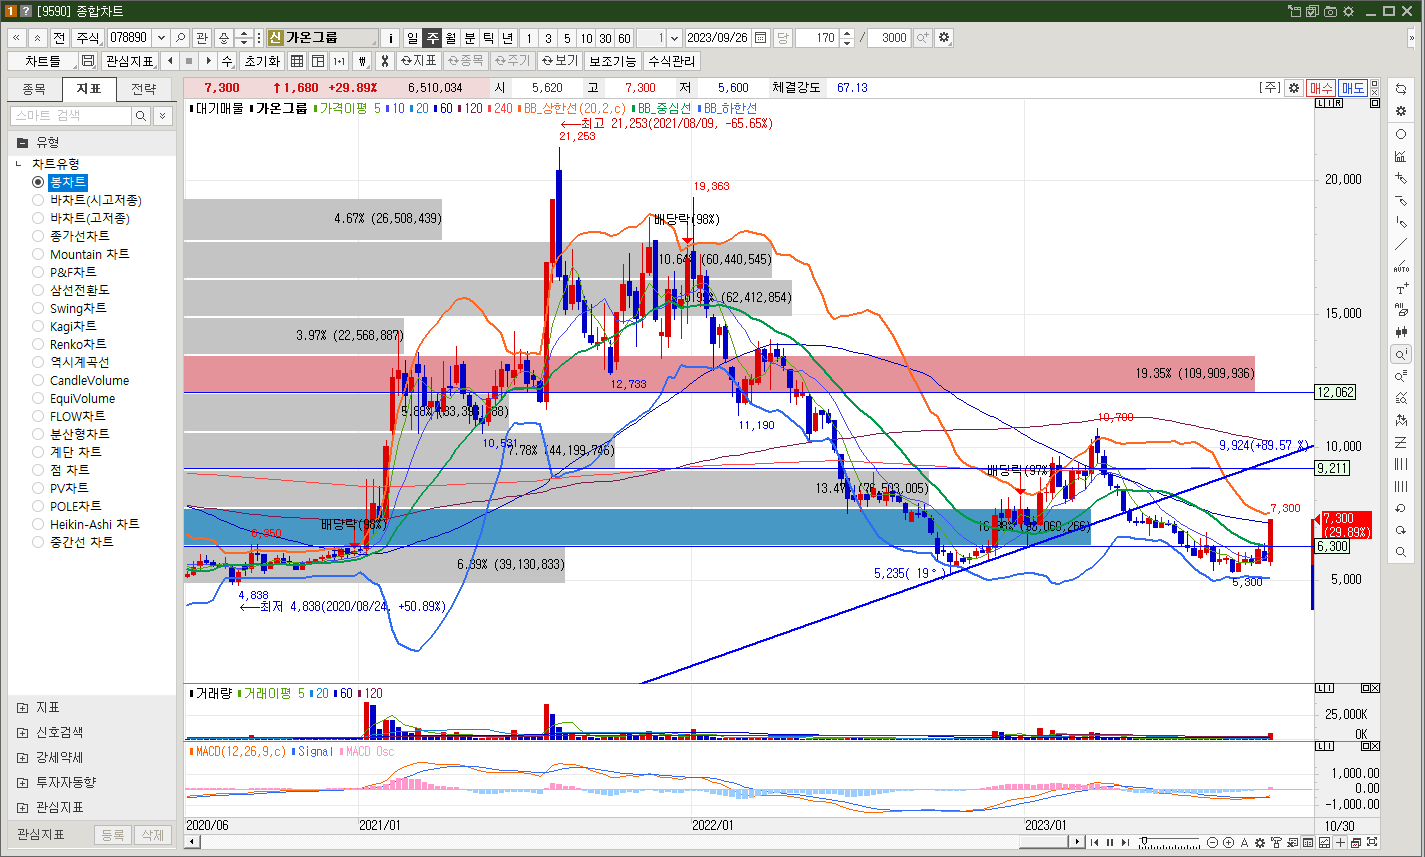Image resolution: width=1425 pixels, height=857 pixels.
Task: Select the 분 minute period tab
Action: click(x=469, y=38)
